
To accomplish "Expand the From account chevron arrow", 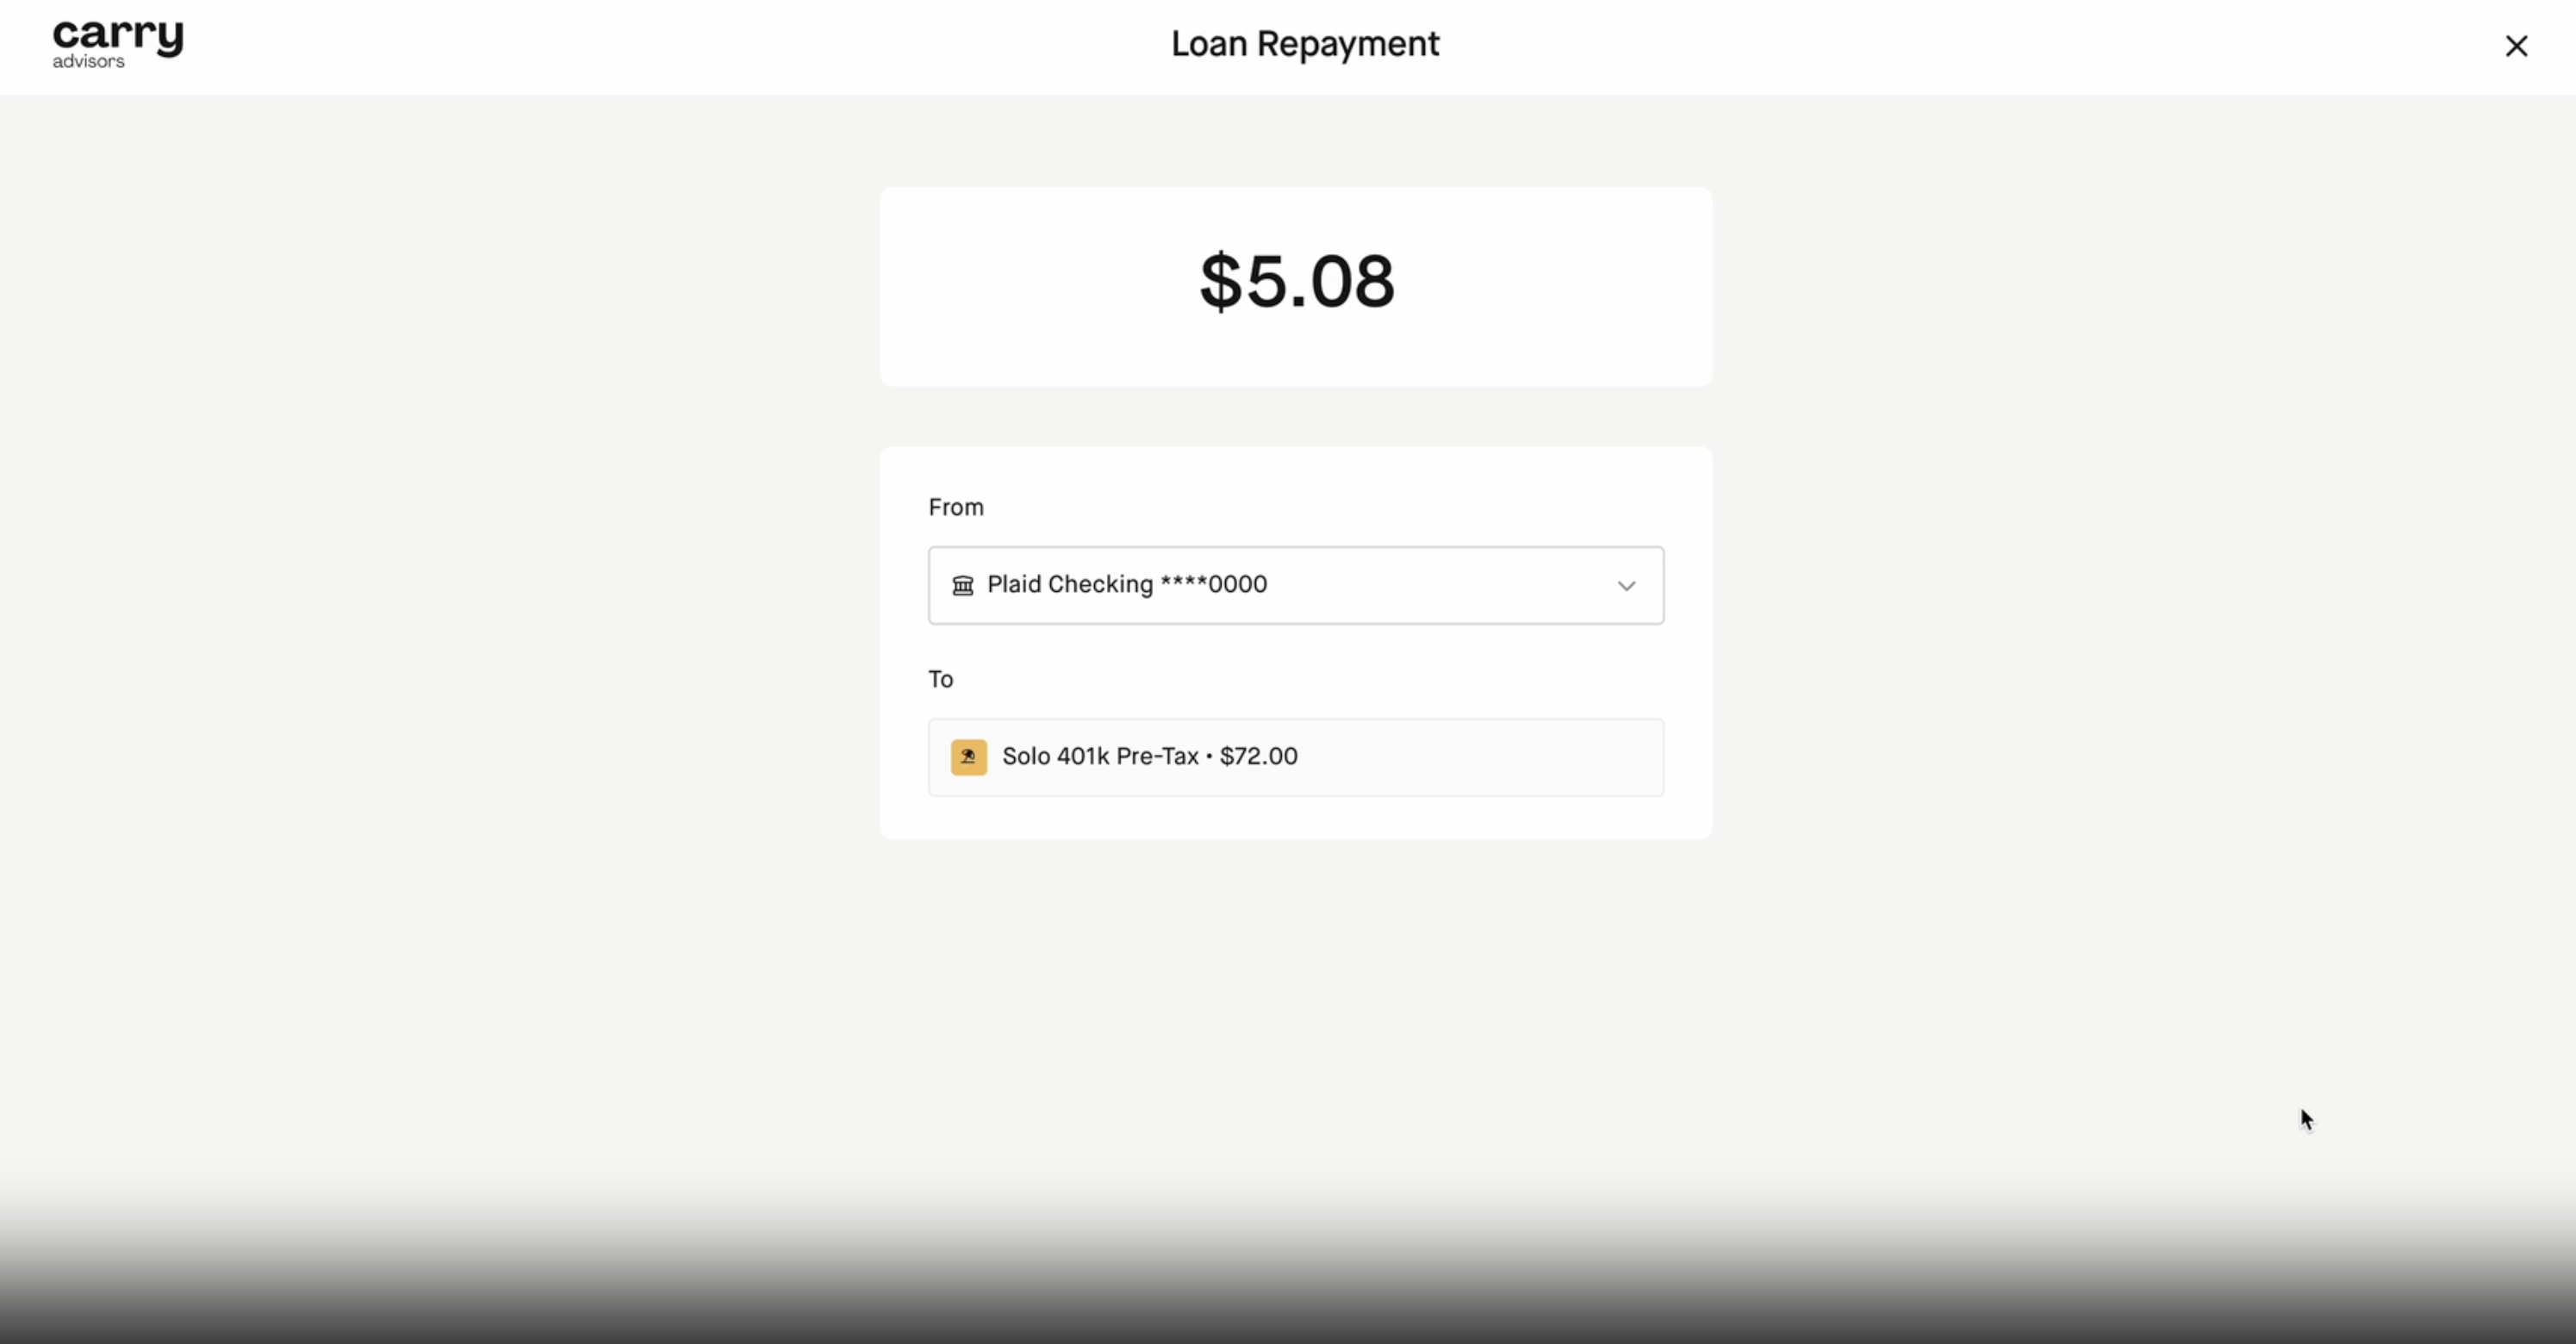I will (x=1626, y=586).
